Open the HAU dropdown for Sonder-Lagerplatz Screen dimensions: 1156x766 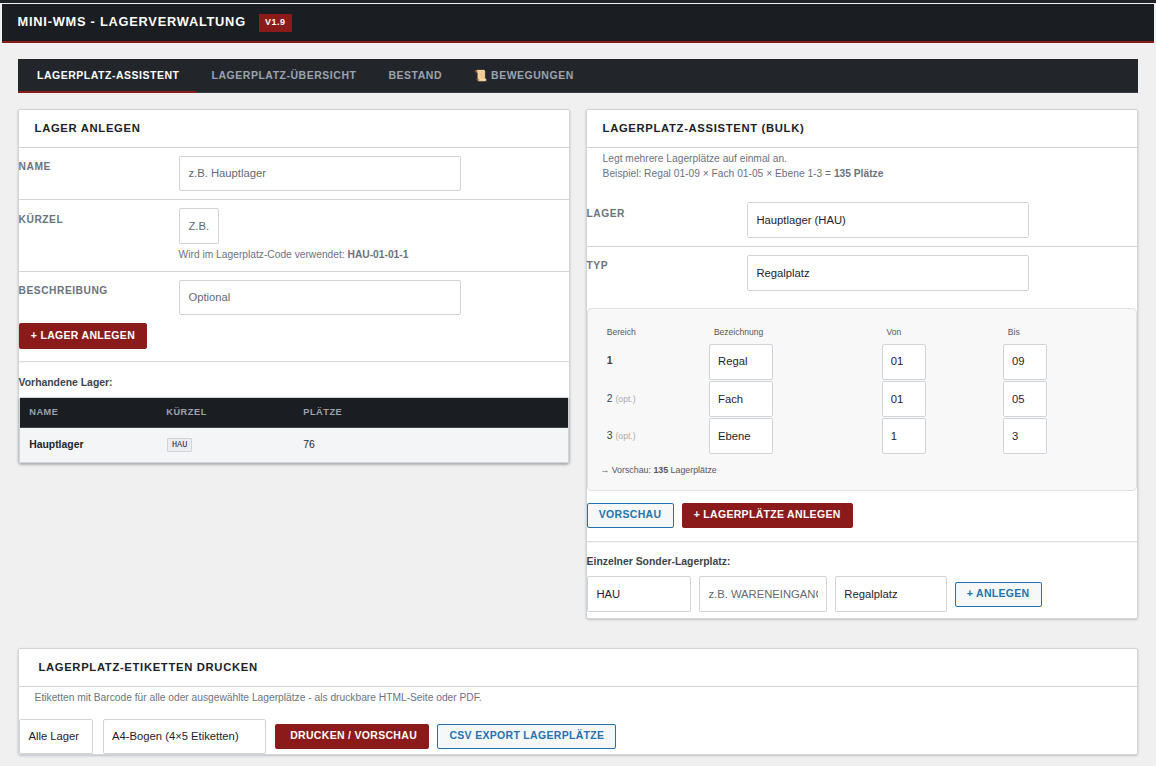(638, 594)
